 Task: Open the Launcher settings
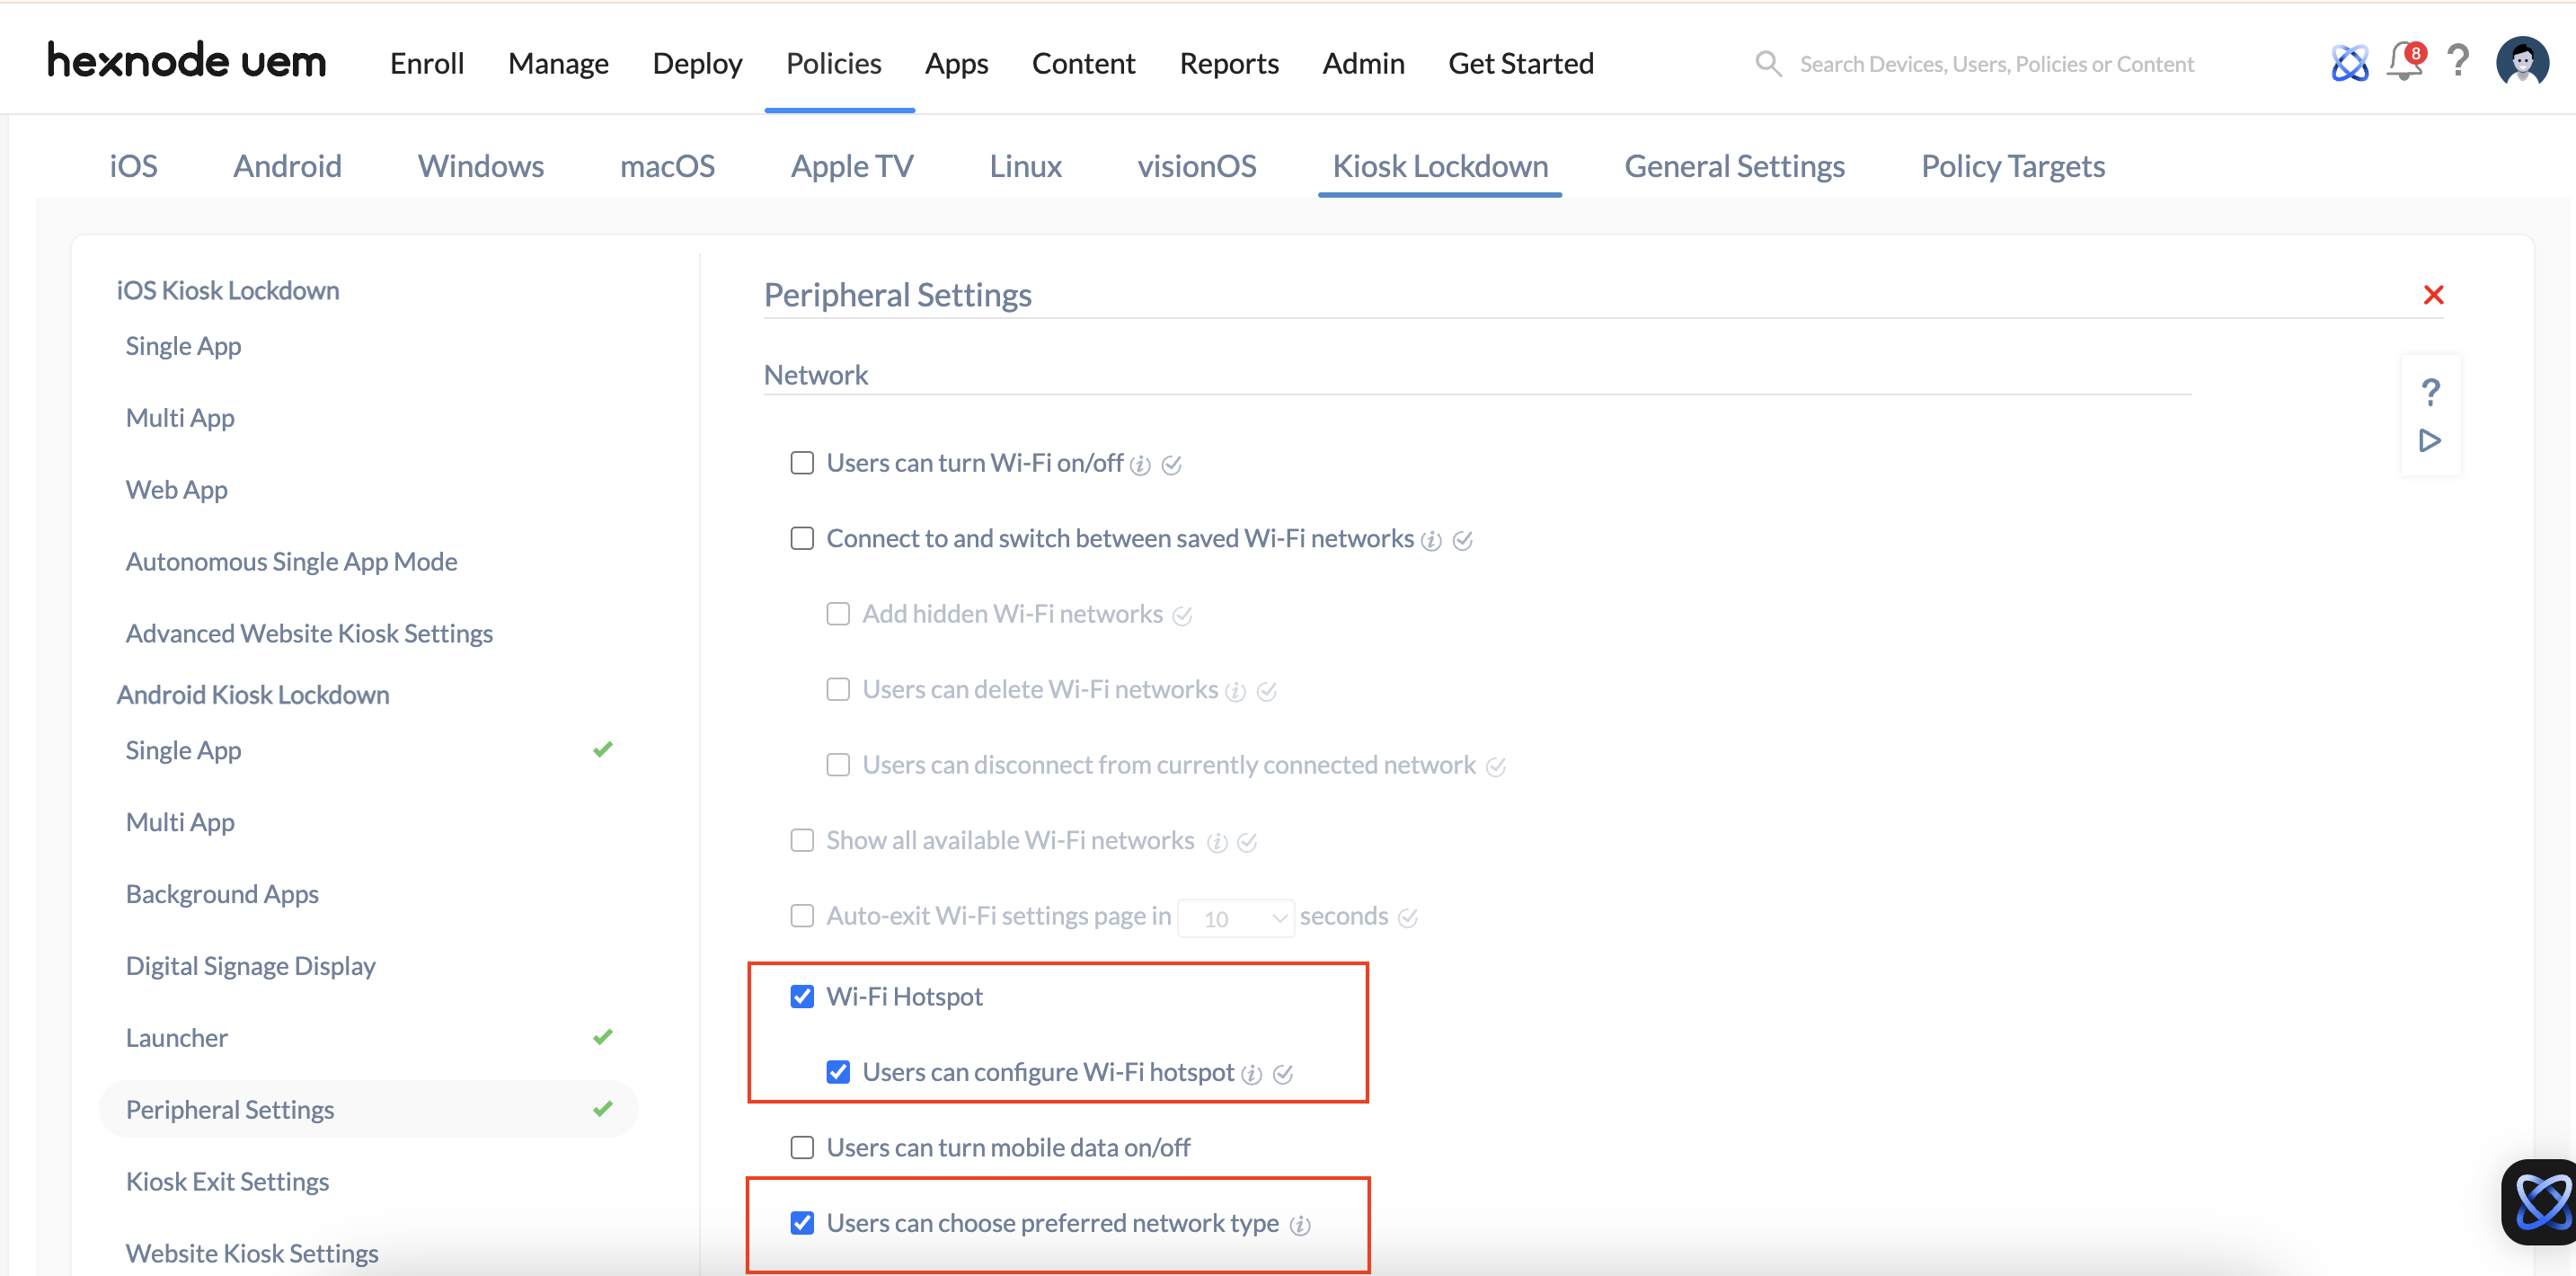tap(176, 1038)
